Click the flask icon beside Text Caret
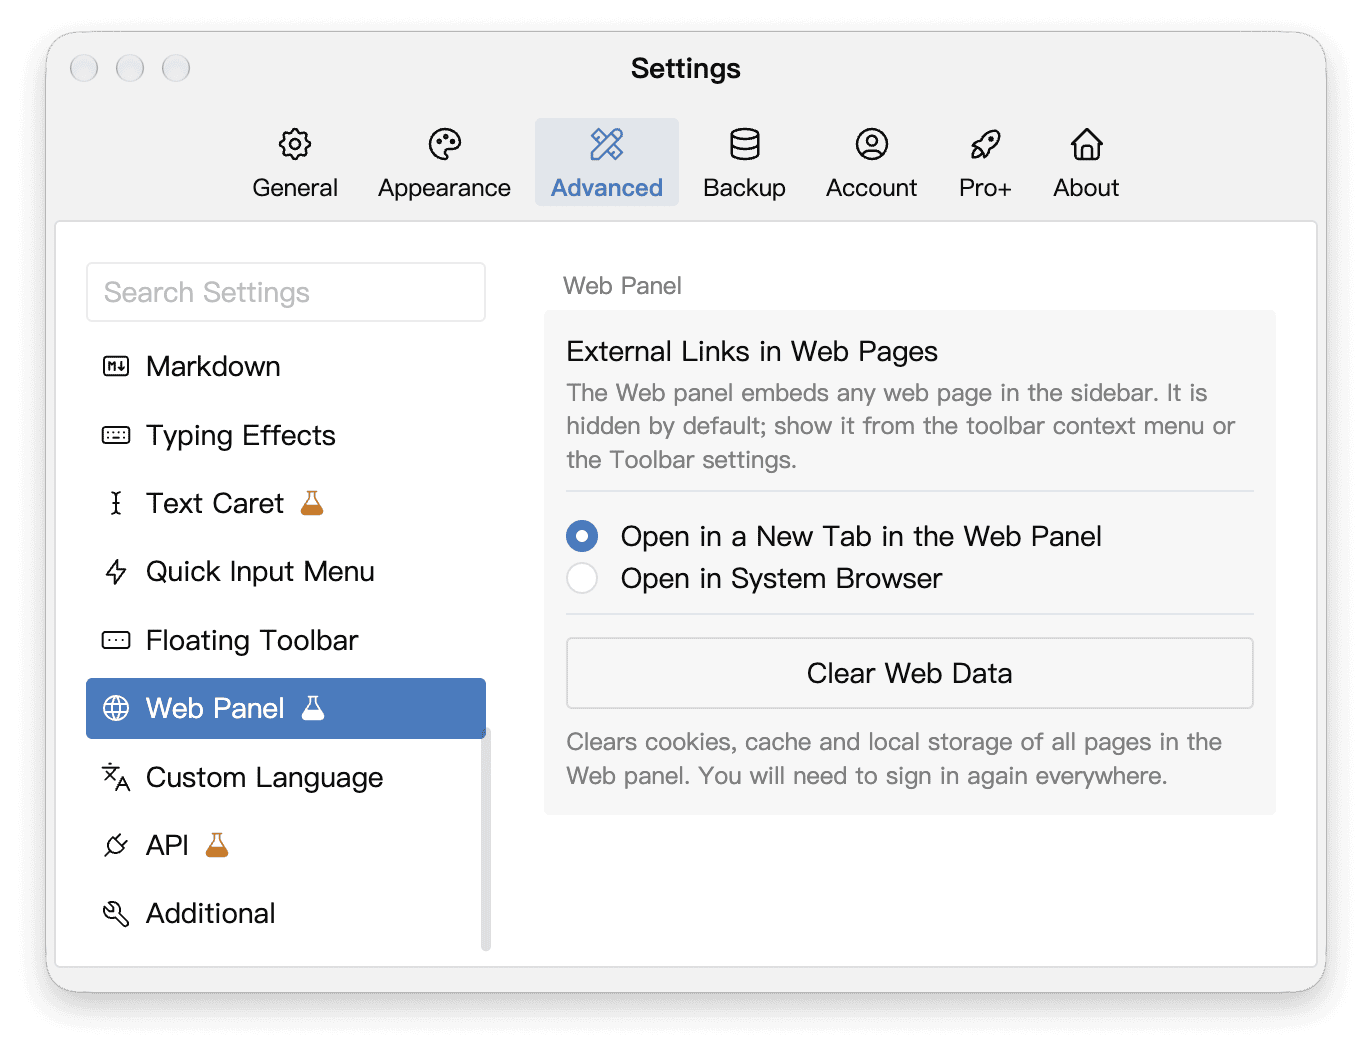The width and height of the screenshot is (1372, 1052). pyautogui.click(x=312, y=503)
